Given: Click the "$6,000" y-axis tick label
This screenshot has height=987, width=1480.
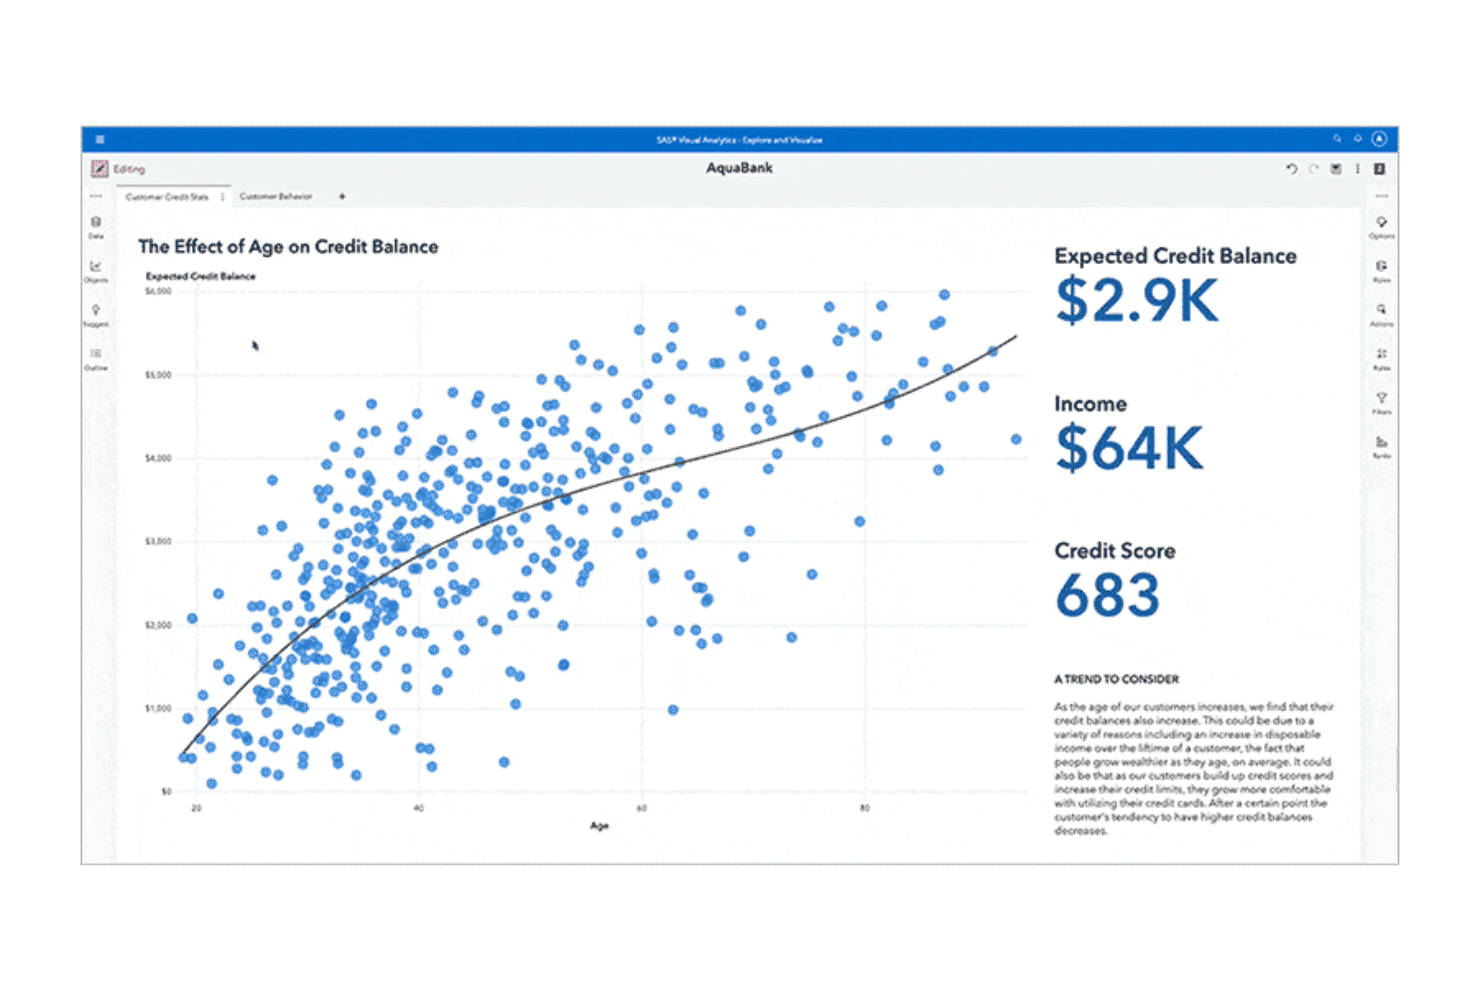Looking at the screenshot, I should click(158, 292).
